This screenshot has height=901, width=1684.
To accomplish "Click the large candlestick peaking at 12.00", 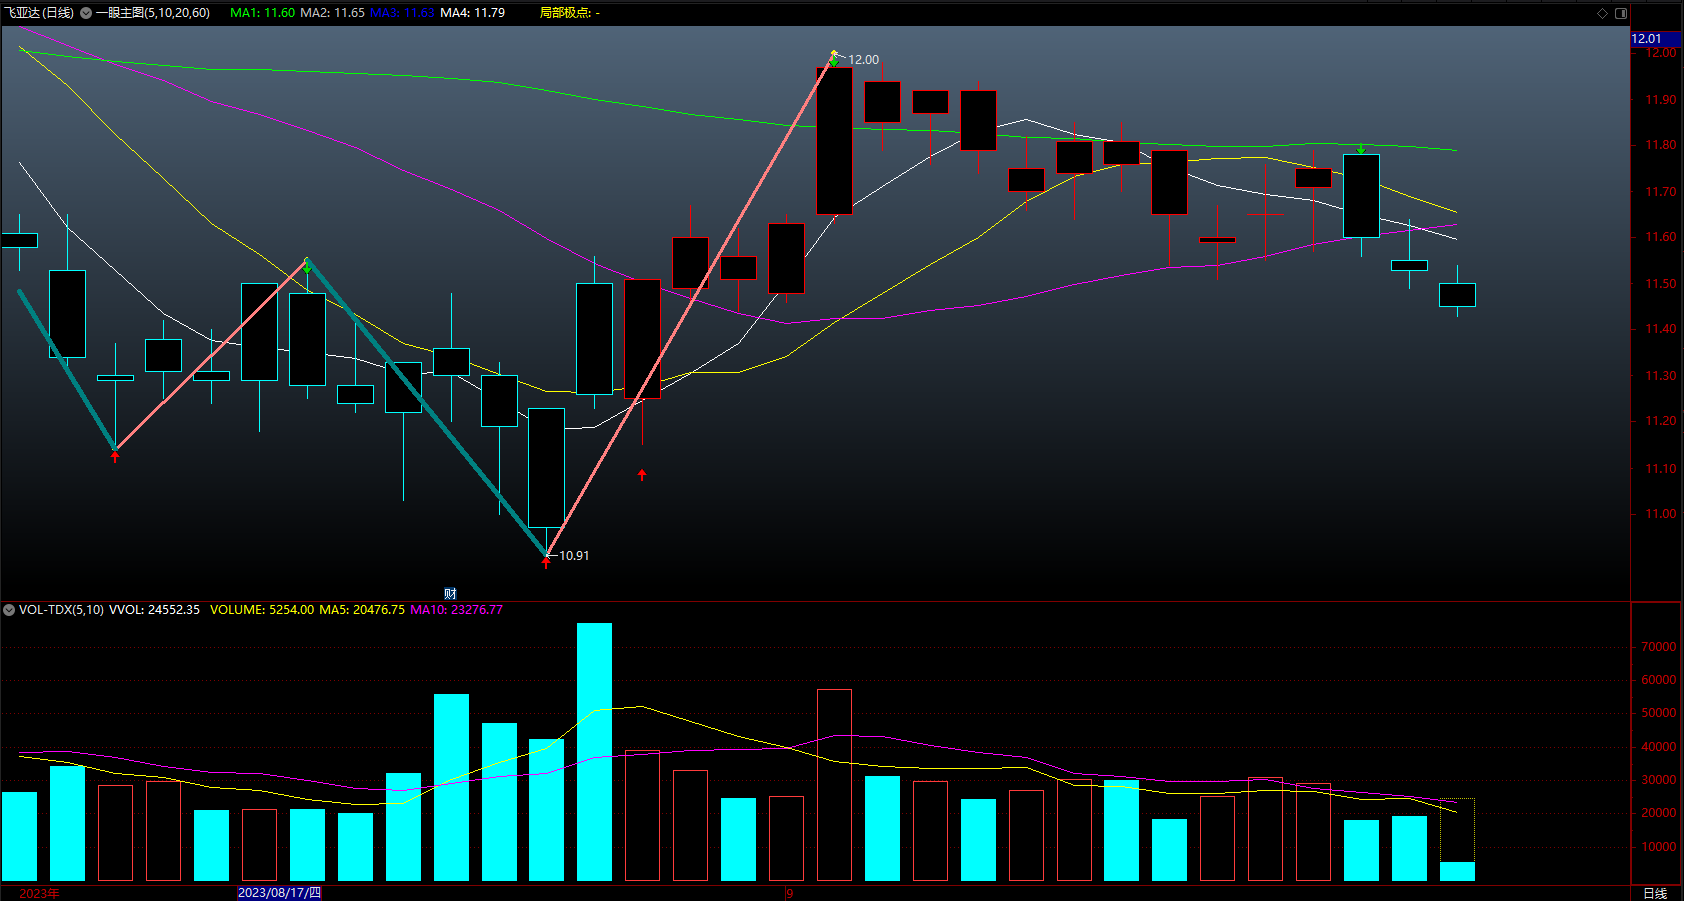I will coord(834,140).
